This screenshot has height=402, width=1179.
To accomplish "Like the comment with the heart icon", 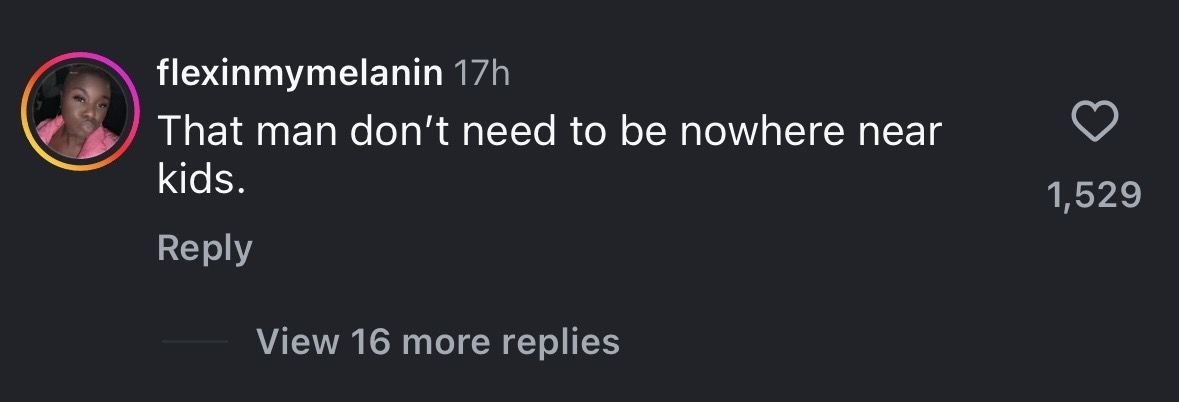I will pyautogui.click(x=1094, y=124).
